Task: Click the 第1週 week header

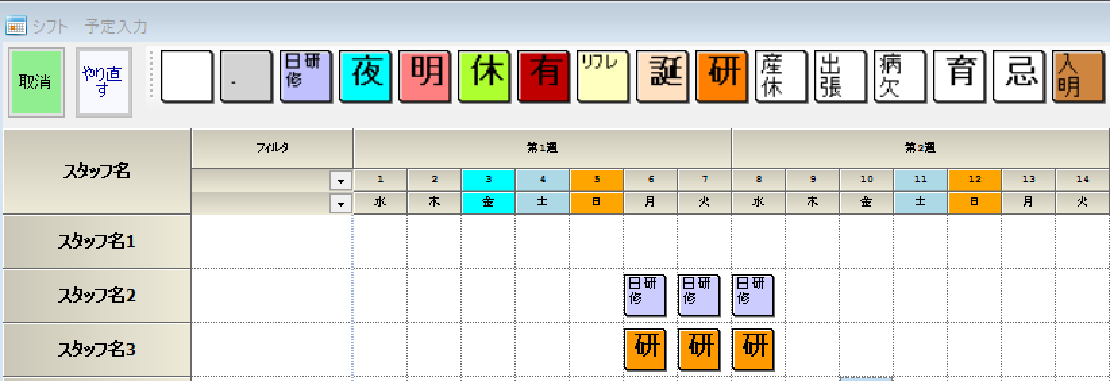Action: click(x=543, y=148)
